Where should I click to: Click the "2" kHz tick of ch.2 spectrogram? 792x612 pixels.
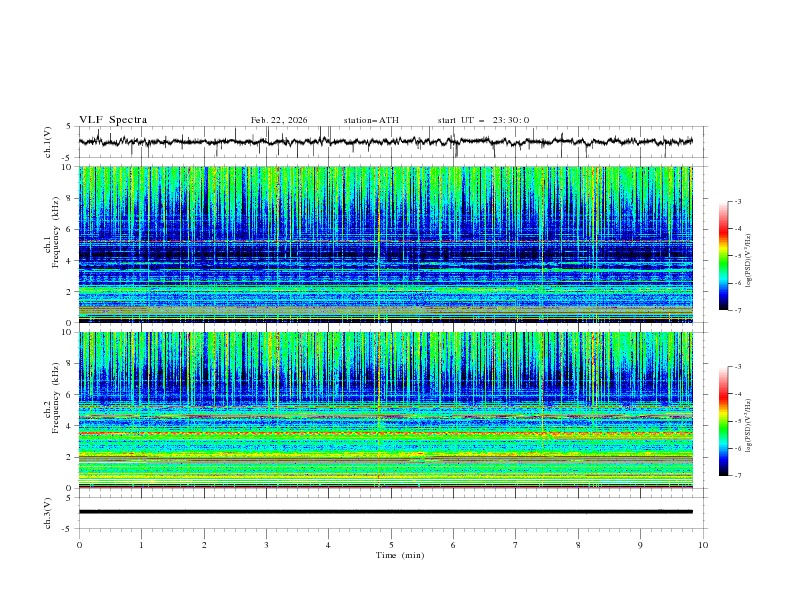coord(70,457)
